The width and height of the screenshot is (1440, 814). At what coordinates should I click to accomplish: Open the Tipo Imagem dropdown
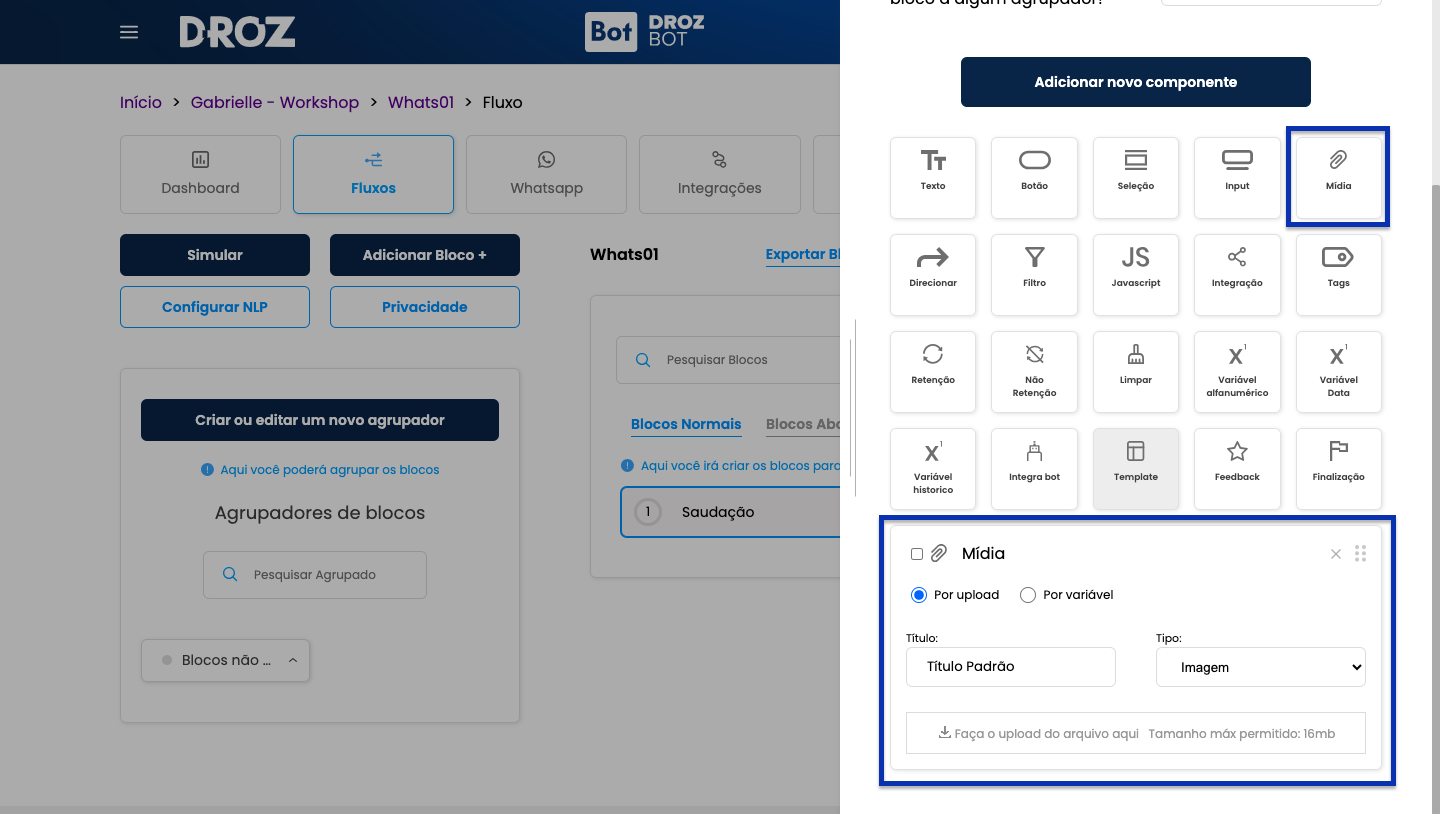pyautogui.click(x=1260, y=667)
